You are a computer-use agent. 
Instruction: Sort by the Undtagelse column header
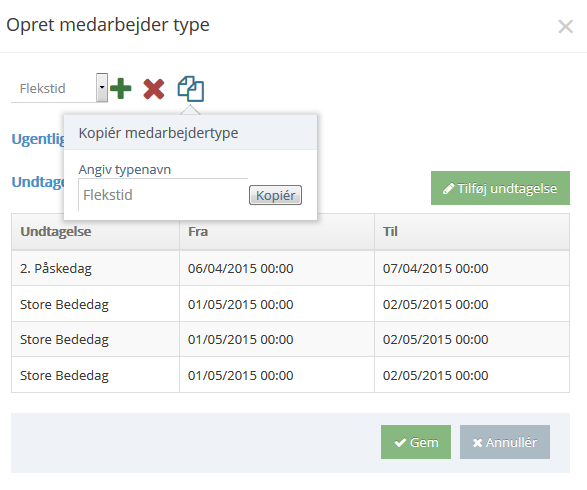[95, 232]
